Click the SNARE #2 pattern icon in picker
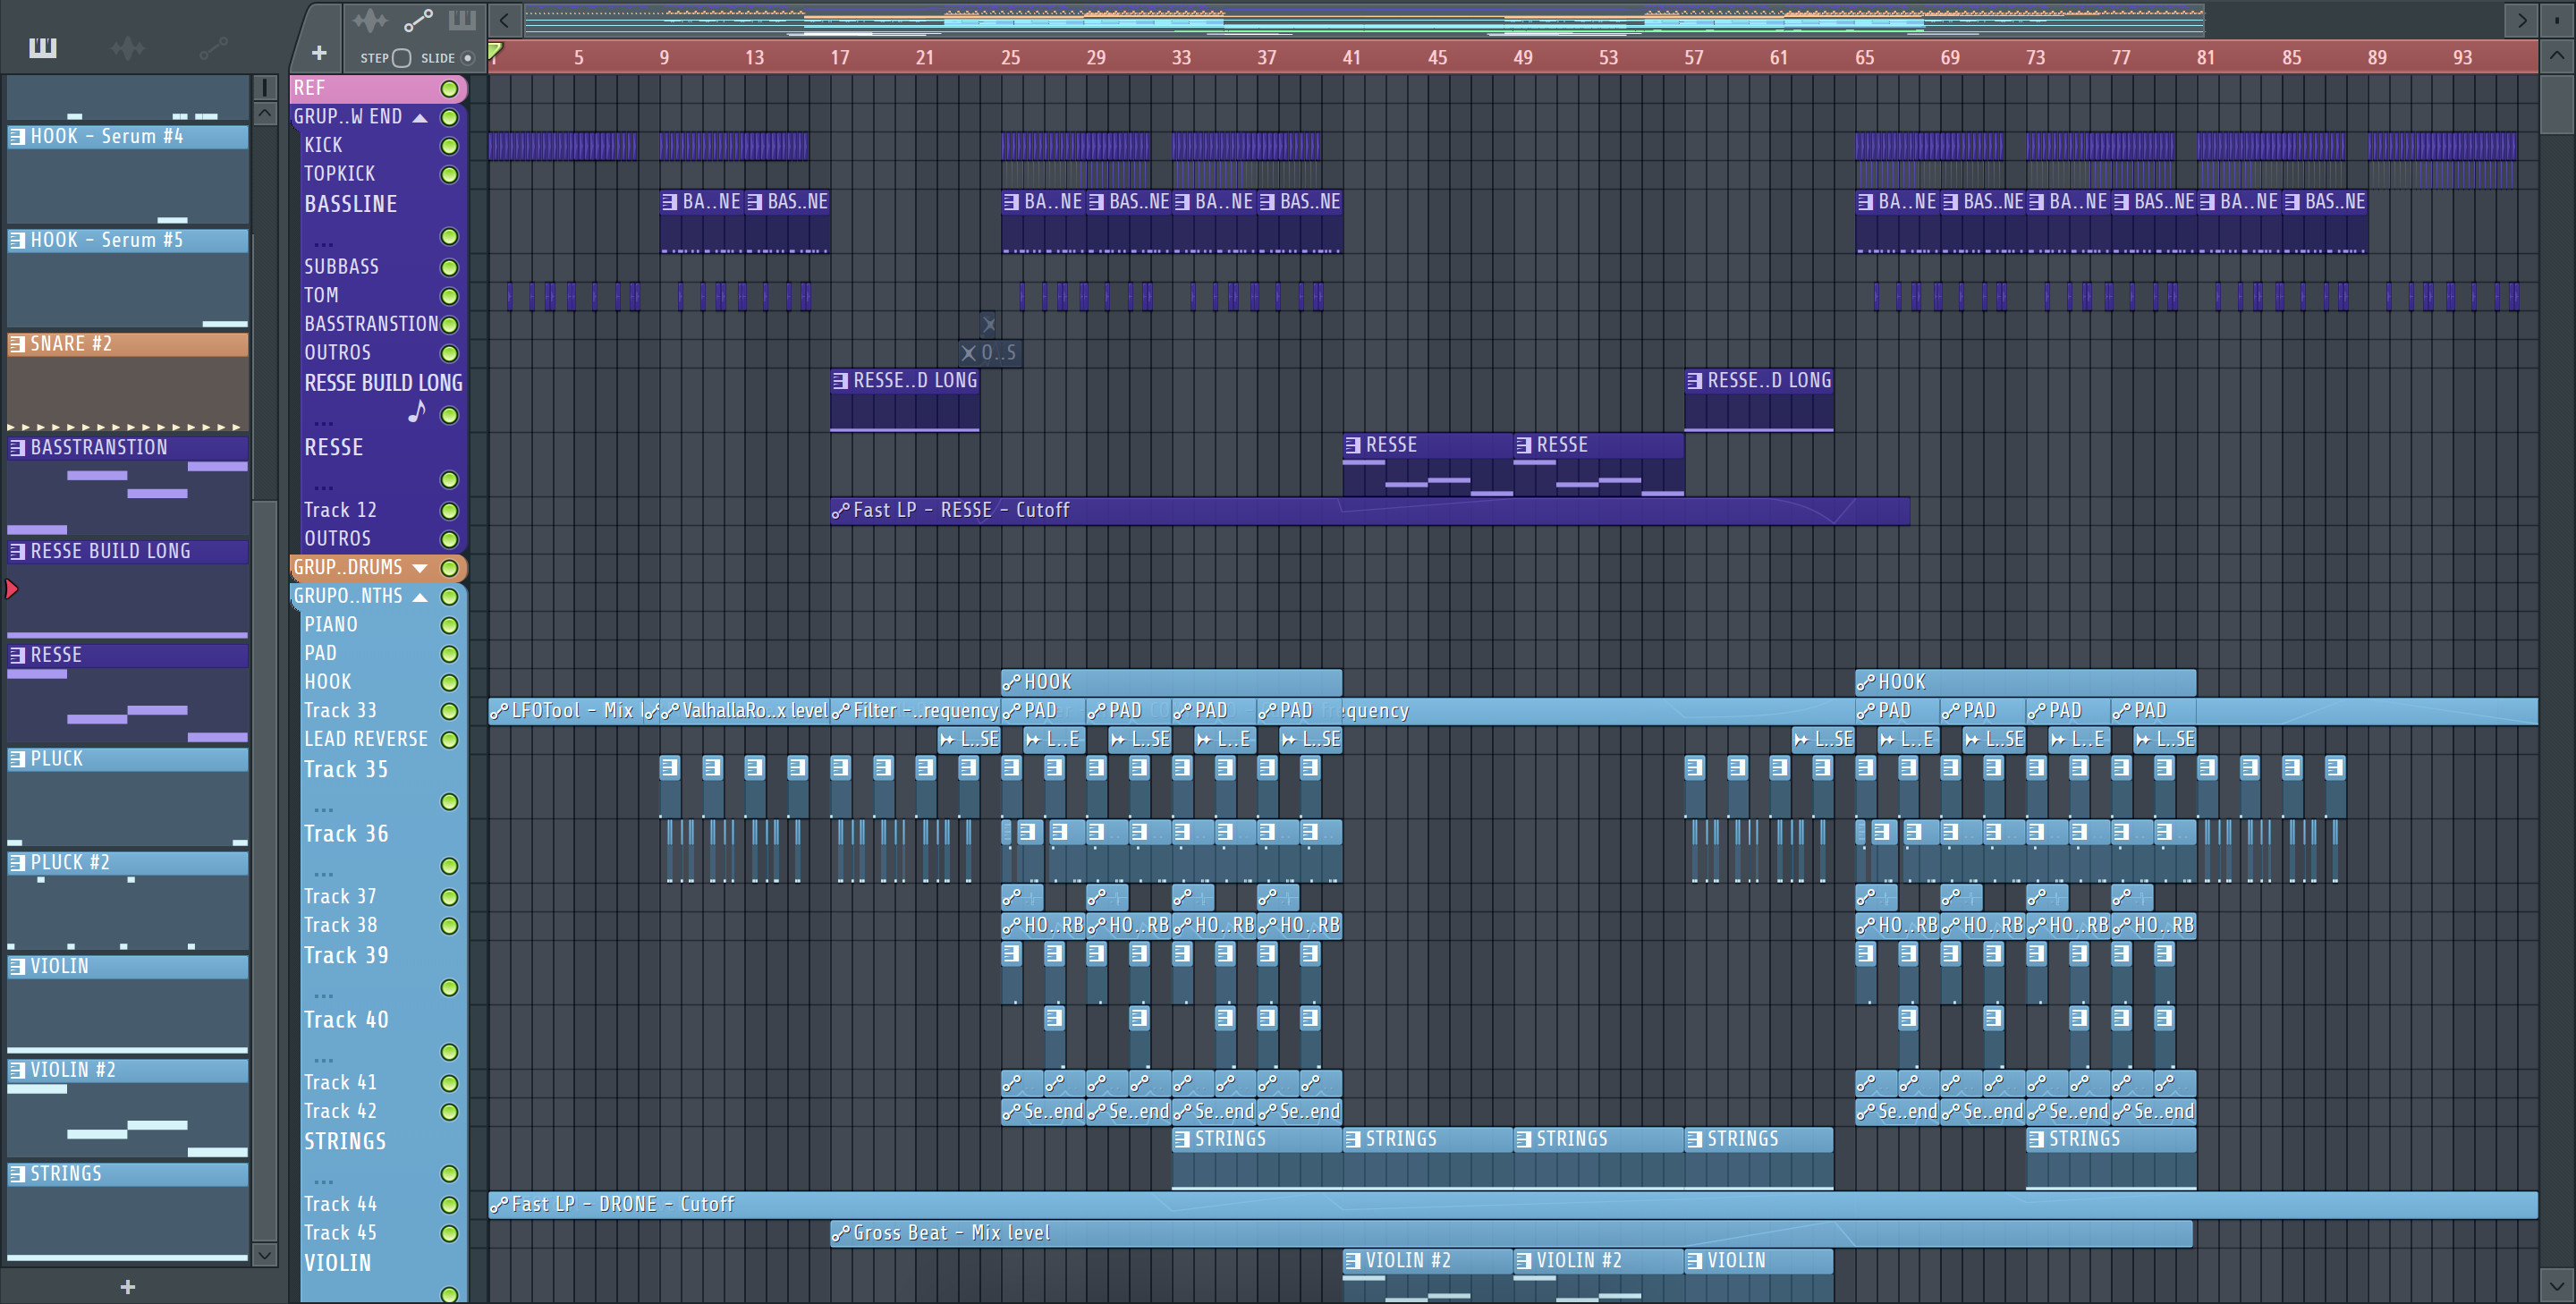The image size is (2576, 1304). click(18, 344)
